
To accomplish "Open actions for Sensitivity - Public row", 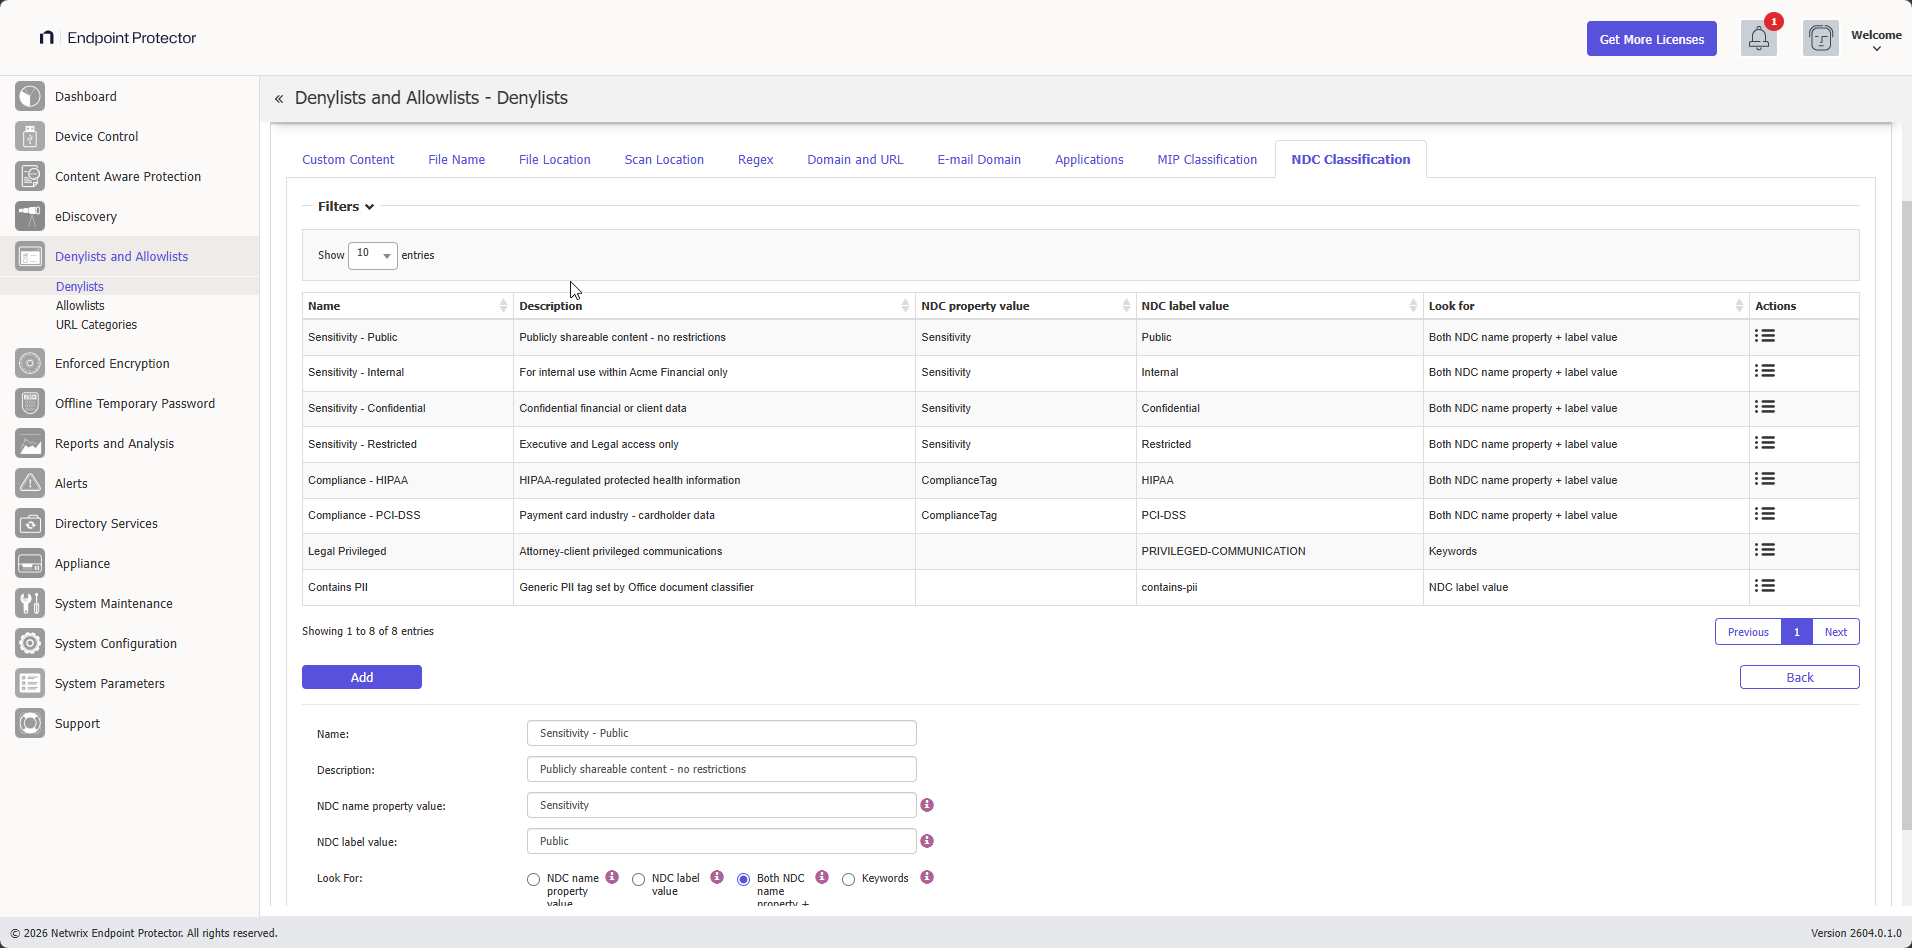I will point(1765,336).
